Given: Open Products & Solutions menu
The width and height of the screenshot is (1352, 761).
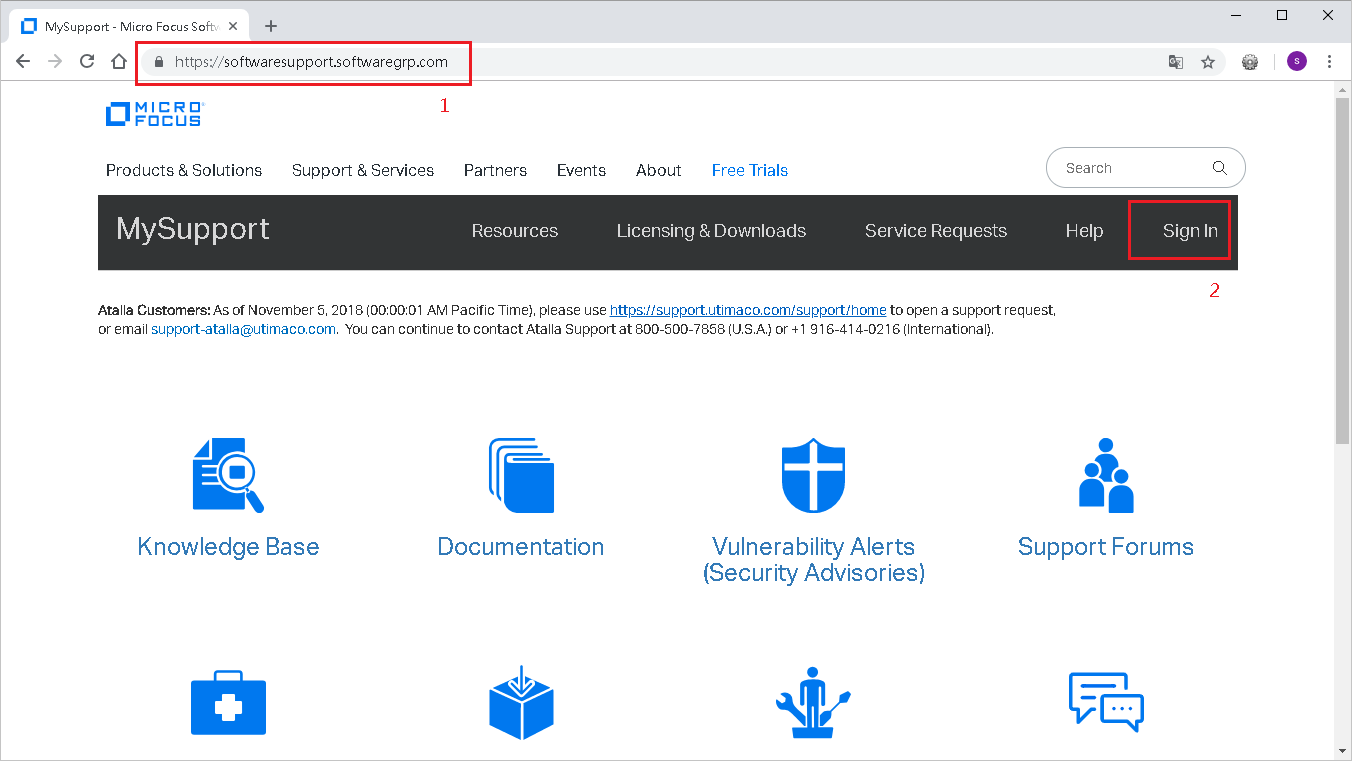Looking at the screenshot, I should pyautogui.click(x=184, y=170).
